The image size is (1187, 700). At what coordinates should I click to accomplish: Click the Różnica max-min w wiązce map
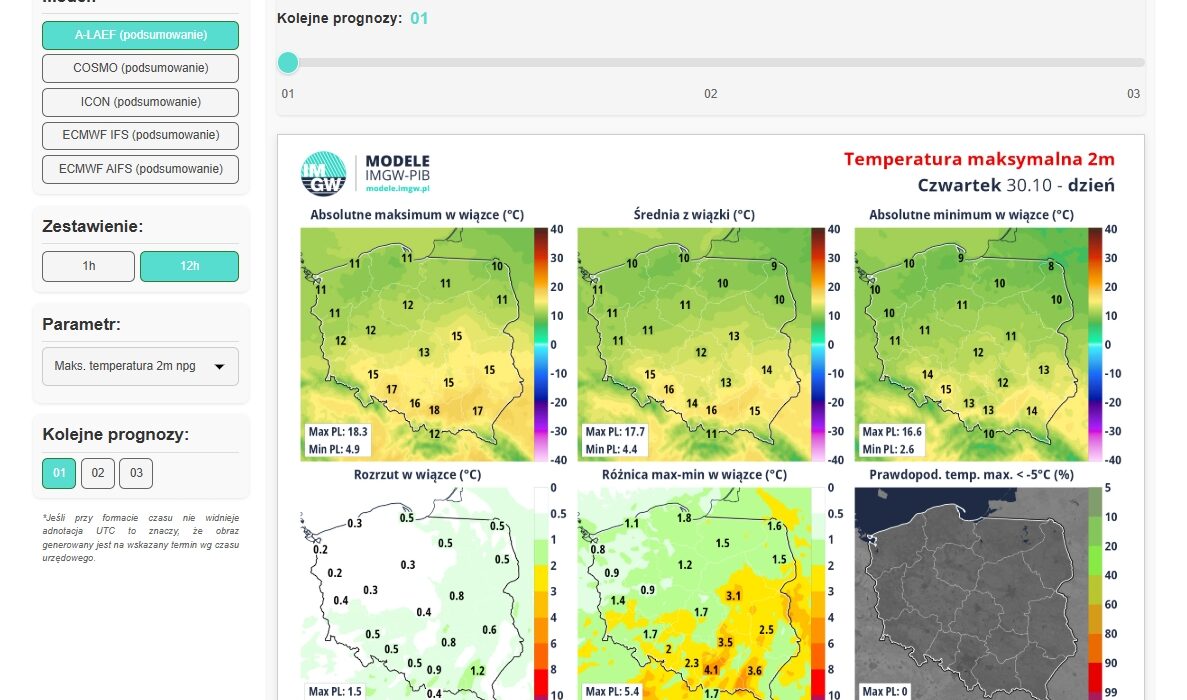click(x=692, y=595)
